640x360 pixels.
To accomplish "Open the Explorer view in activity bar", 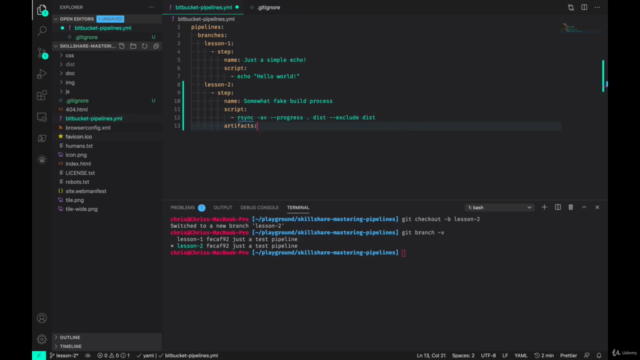I will tap(42, 10).
